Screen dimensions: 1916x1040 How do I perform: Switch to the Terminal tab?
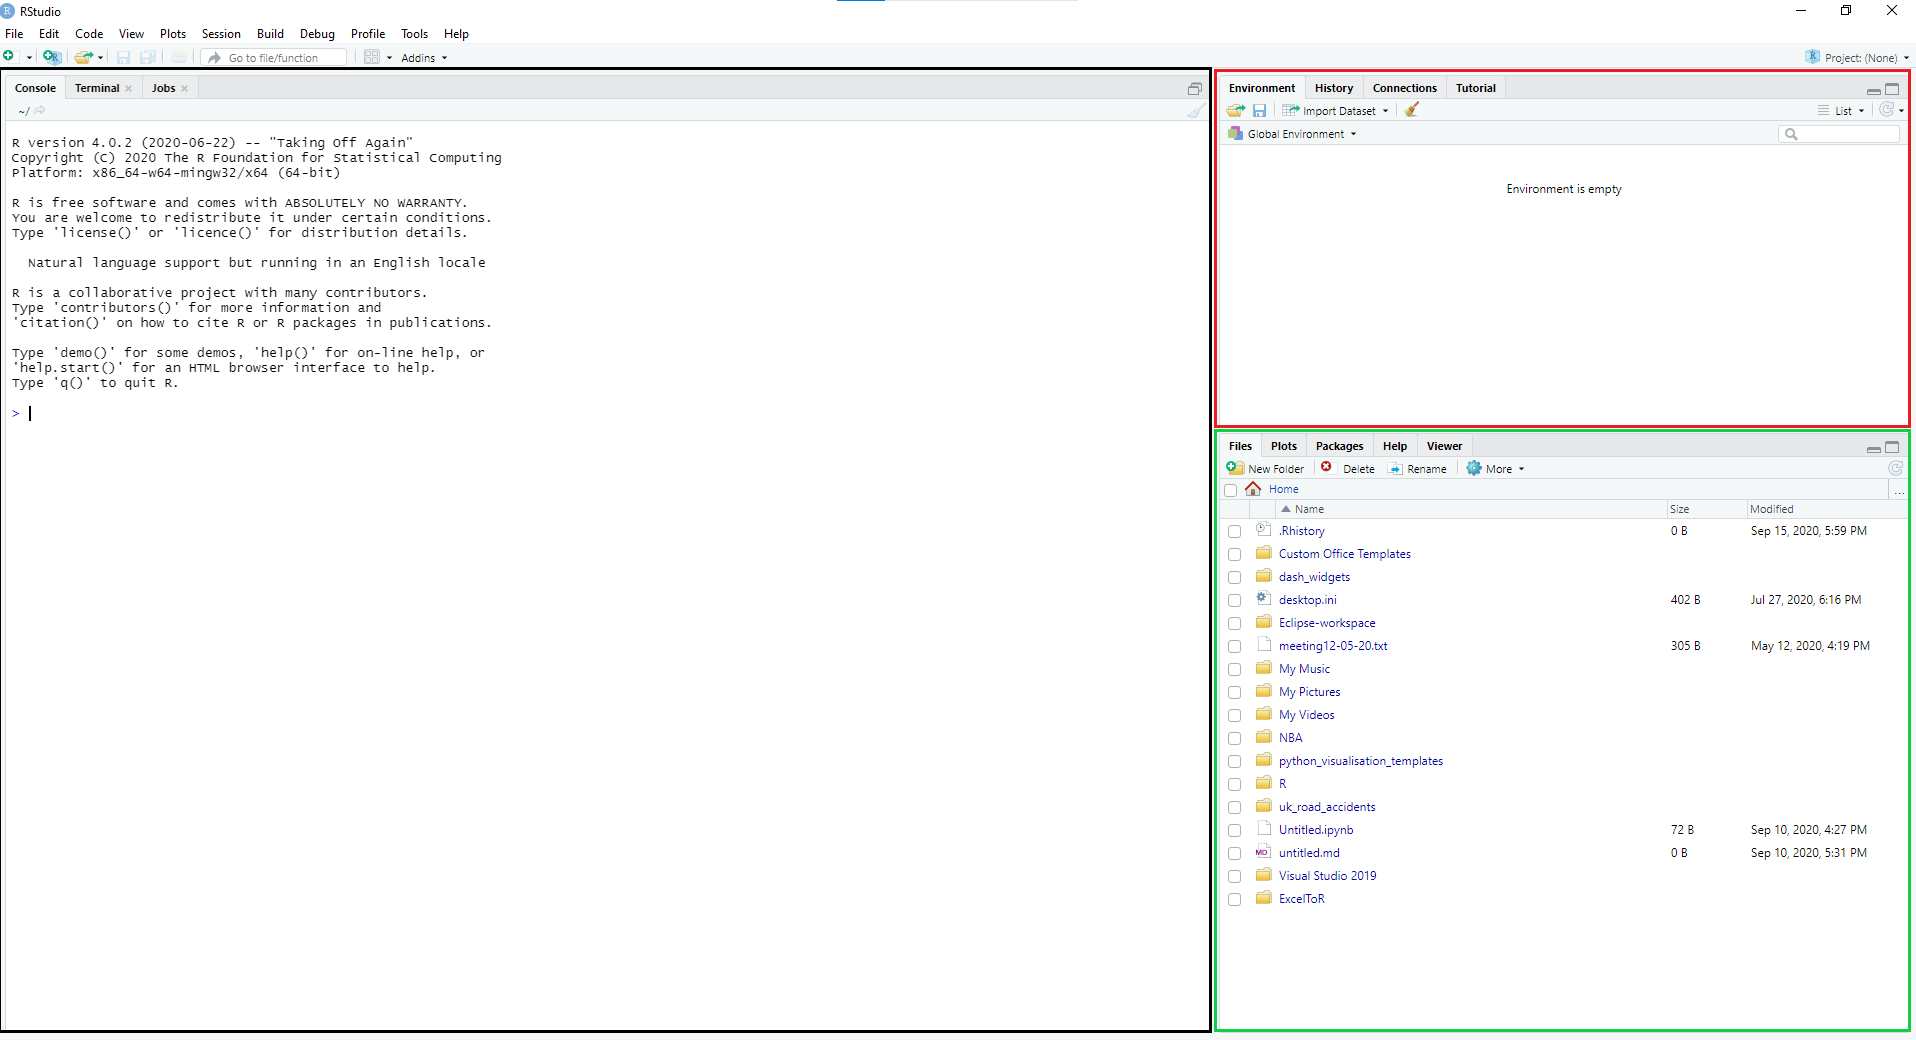pos(97,88)
